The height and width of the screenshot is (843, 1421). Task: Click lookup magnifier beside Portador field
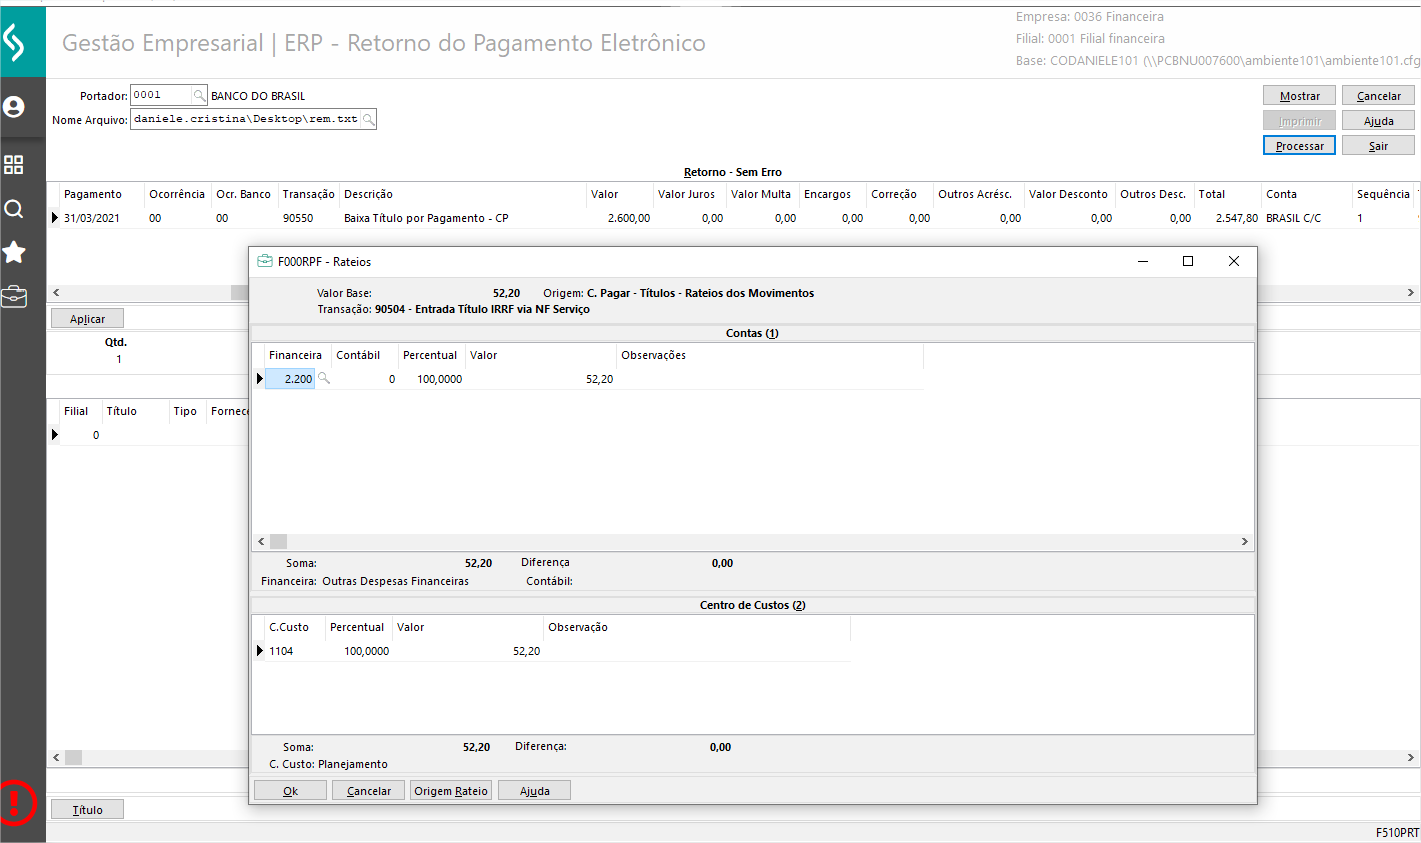tap(199, 96)
